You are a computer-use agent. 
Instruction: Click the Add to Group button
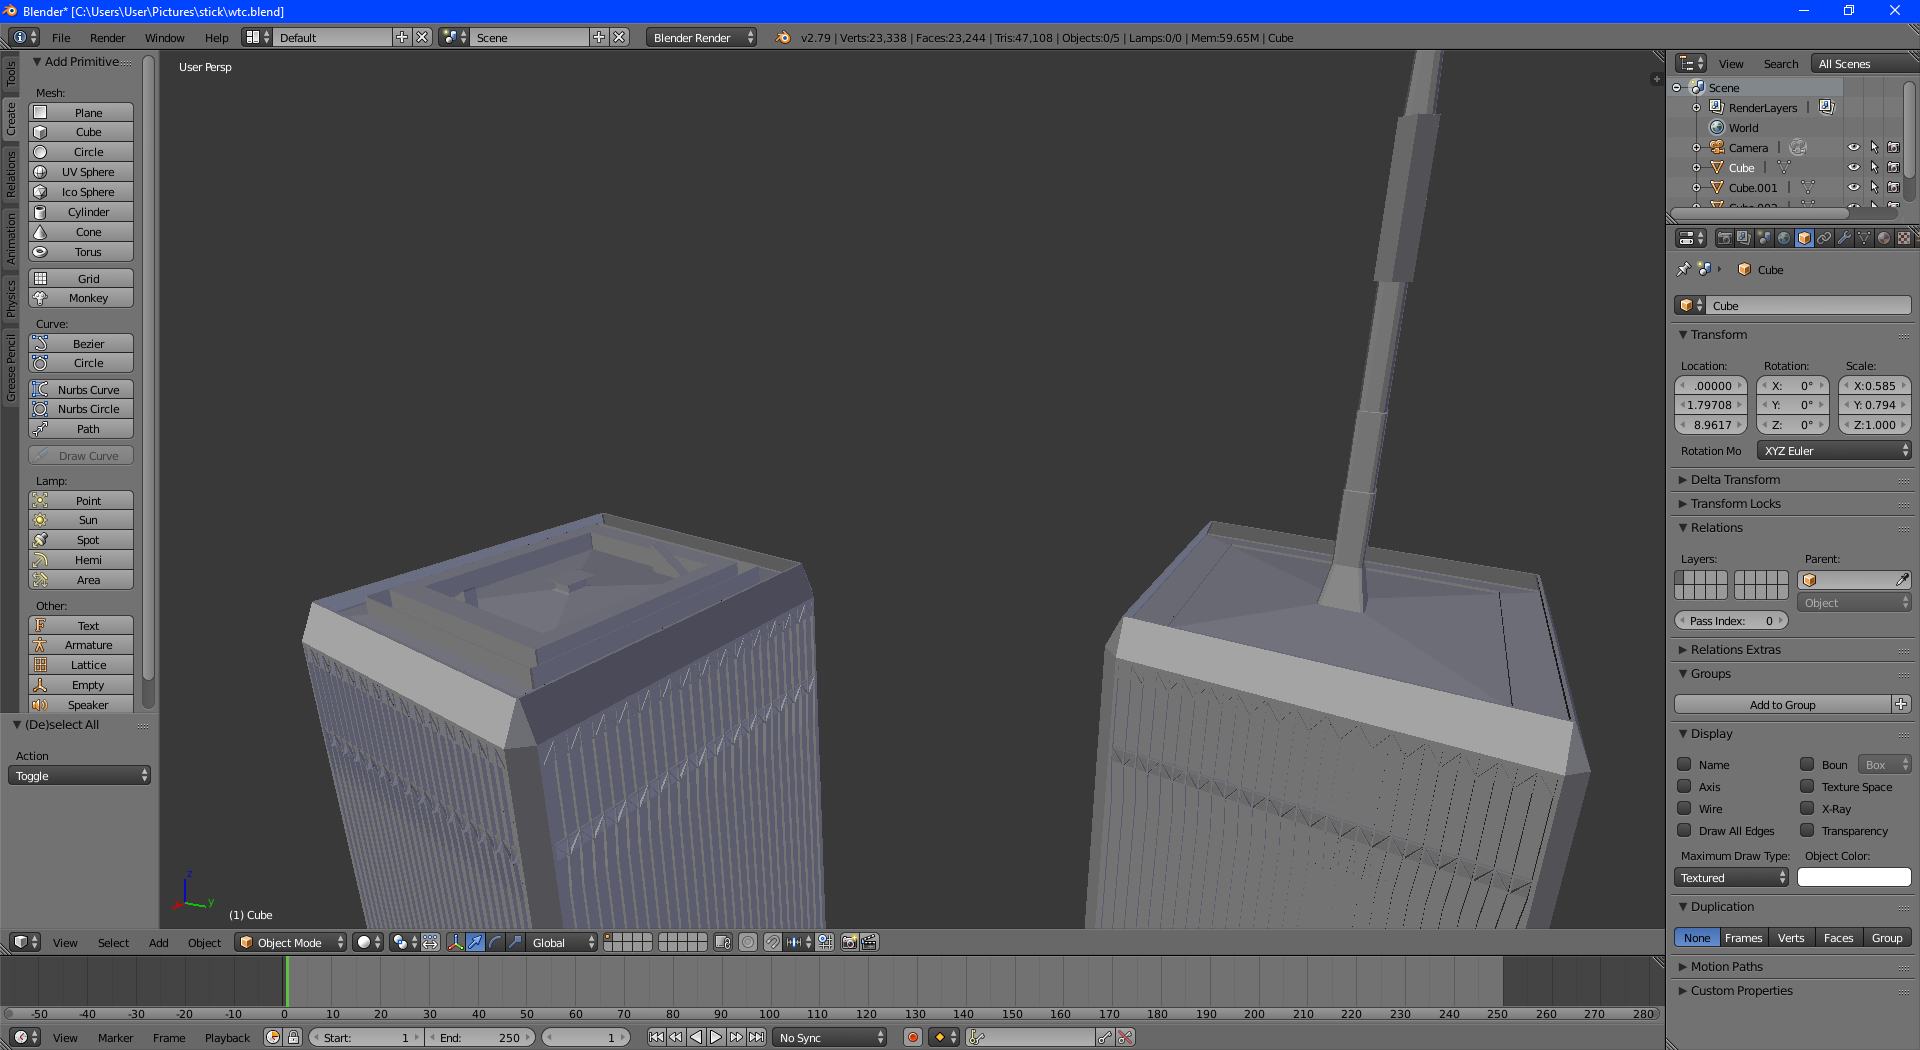(x=1782, y=705)
